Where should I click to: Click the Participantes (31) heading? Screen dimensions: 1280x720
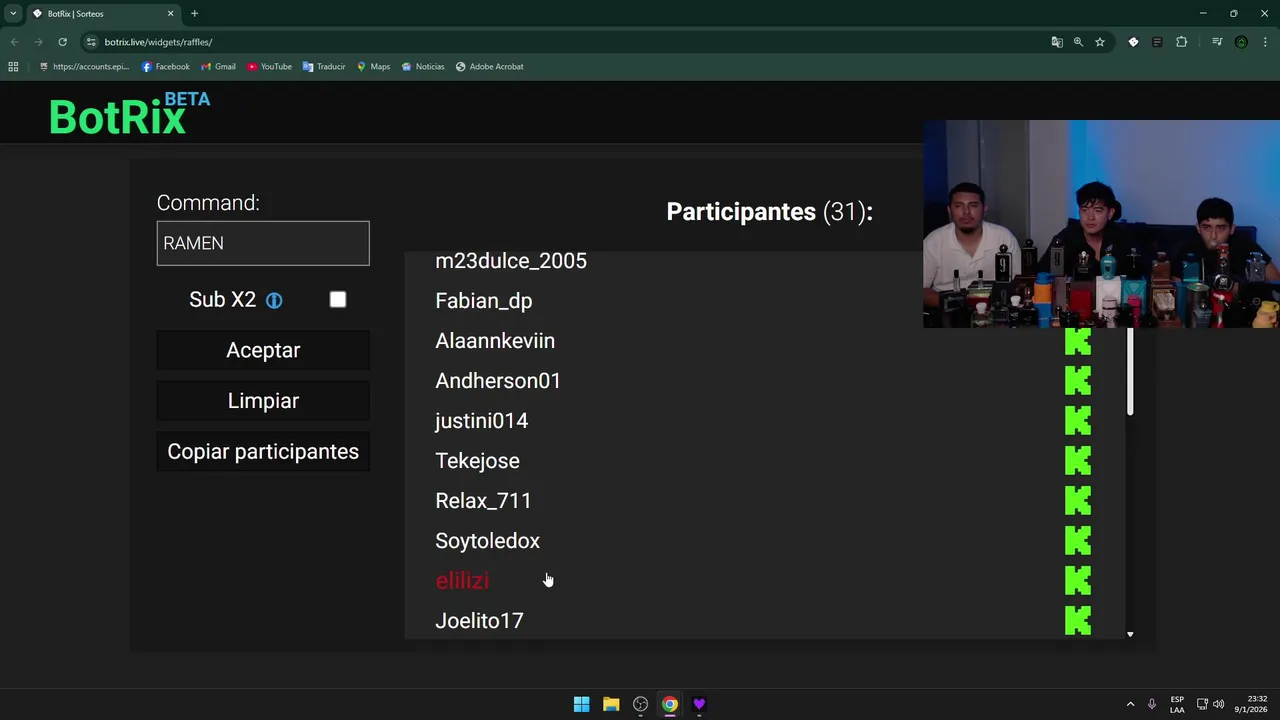coord(769,212)
